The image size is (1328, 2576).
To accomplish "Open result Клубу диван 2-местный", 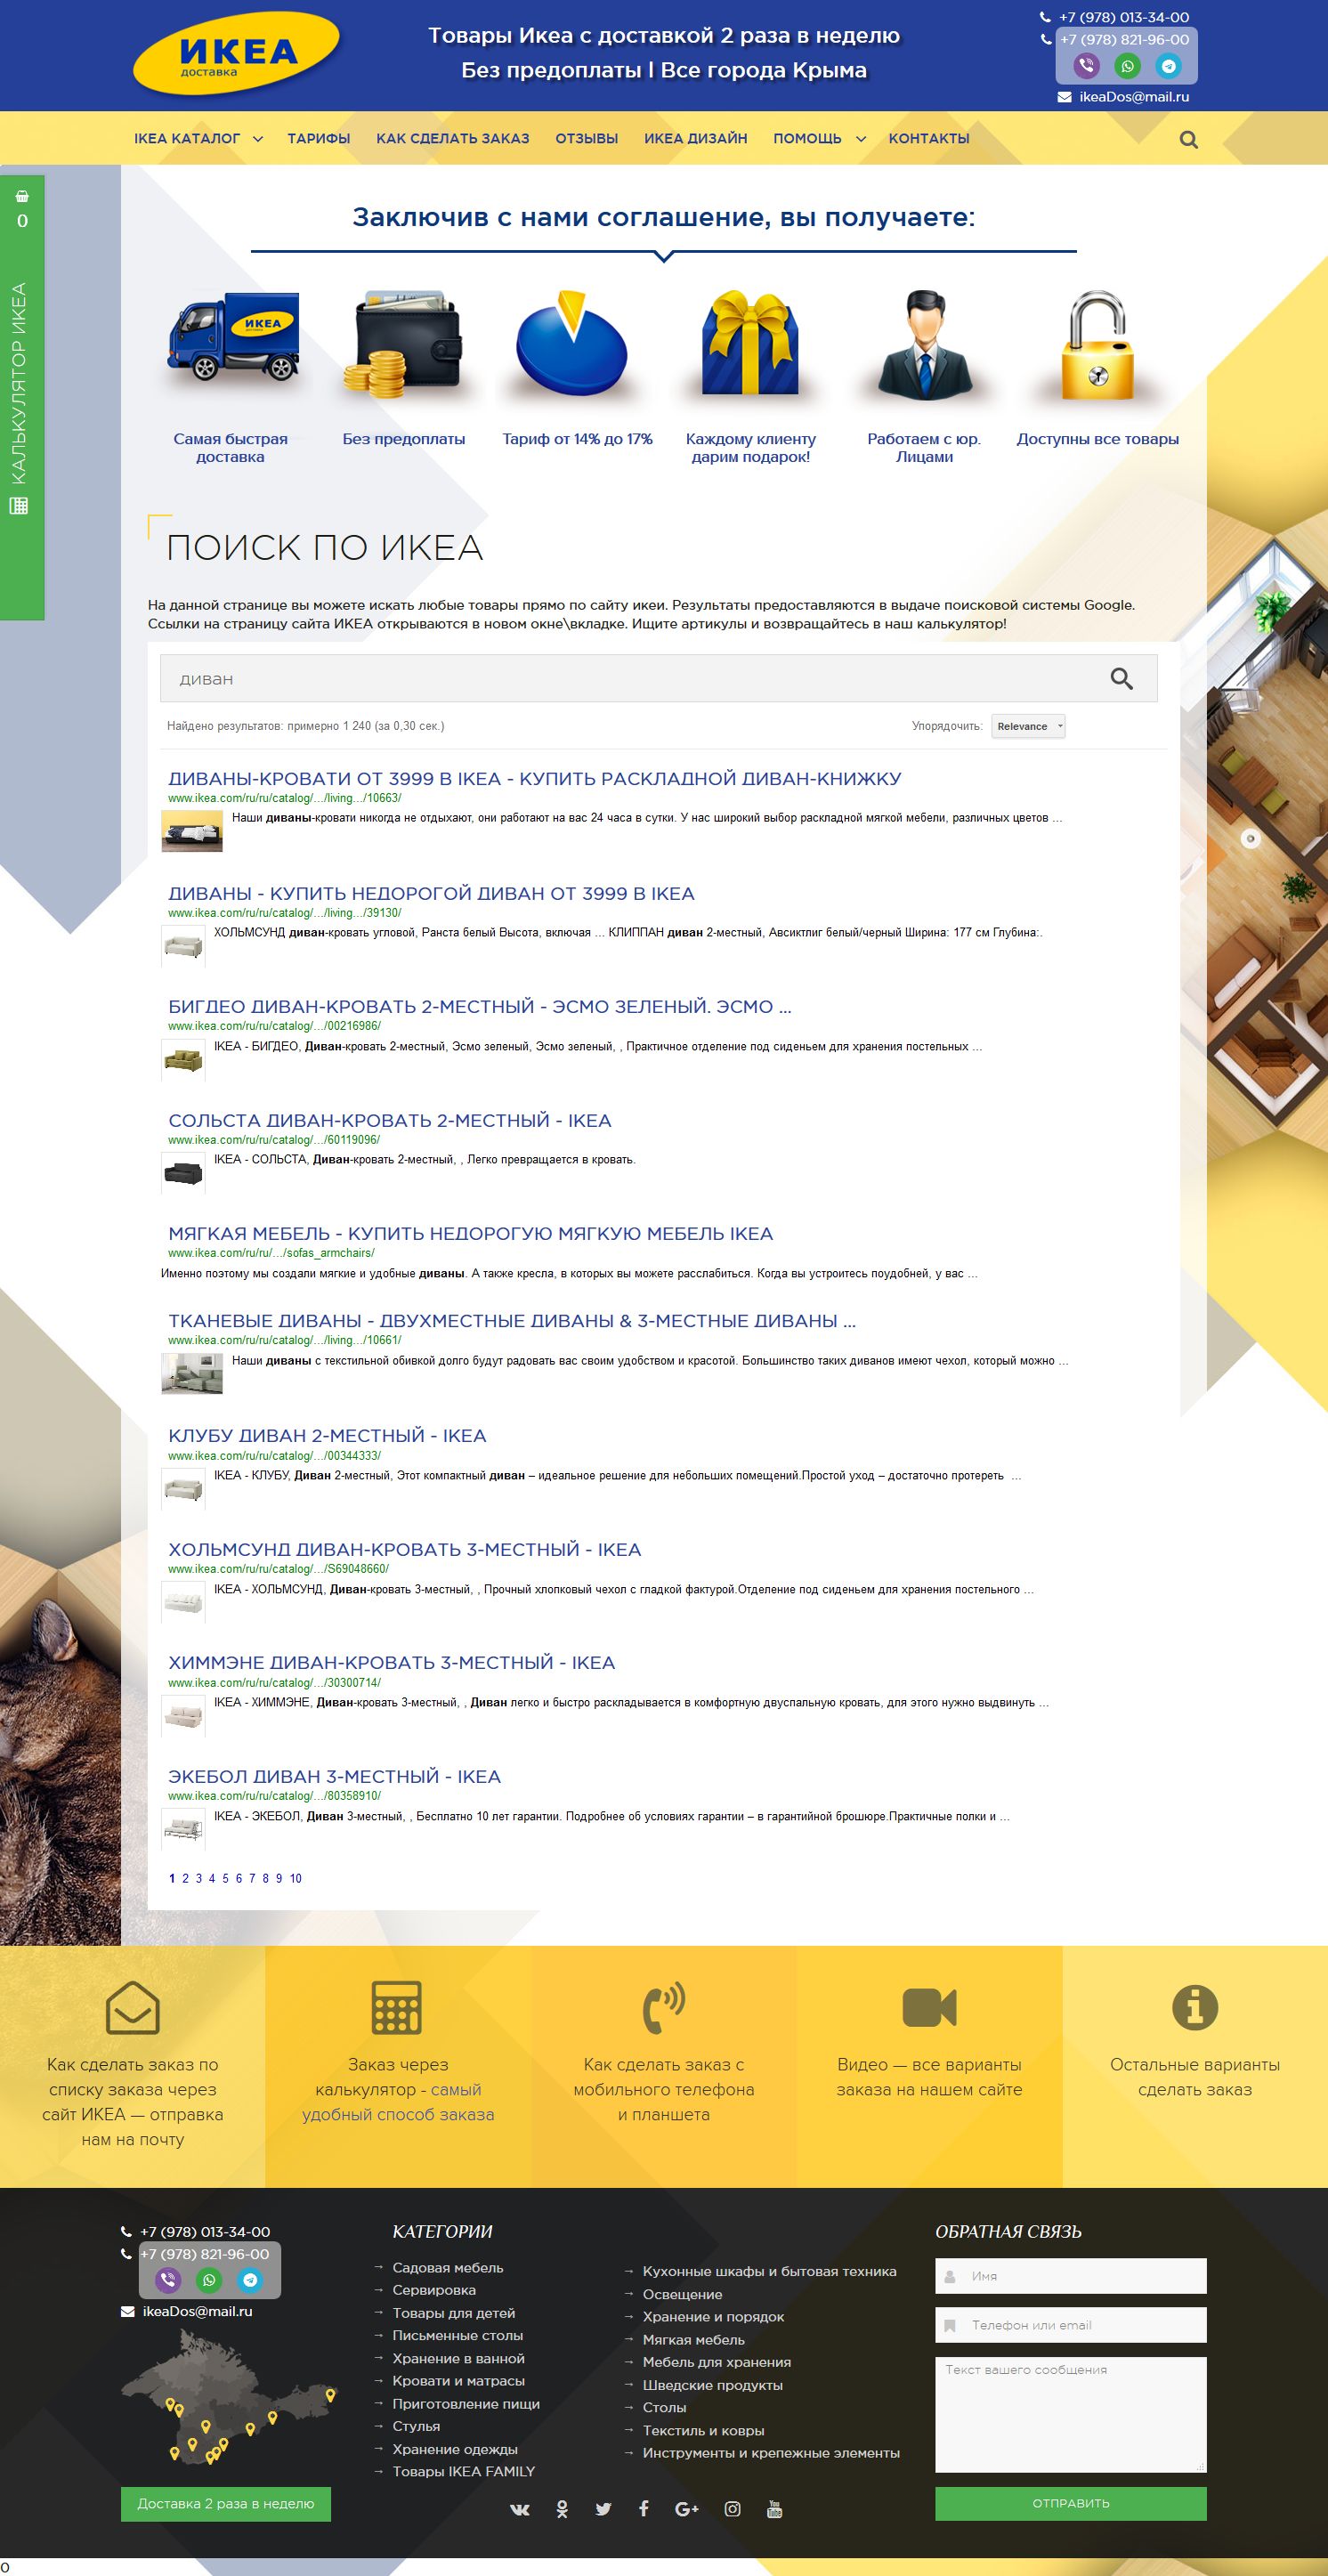I will 327,1436.
